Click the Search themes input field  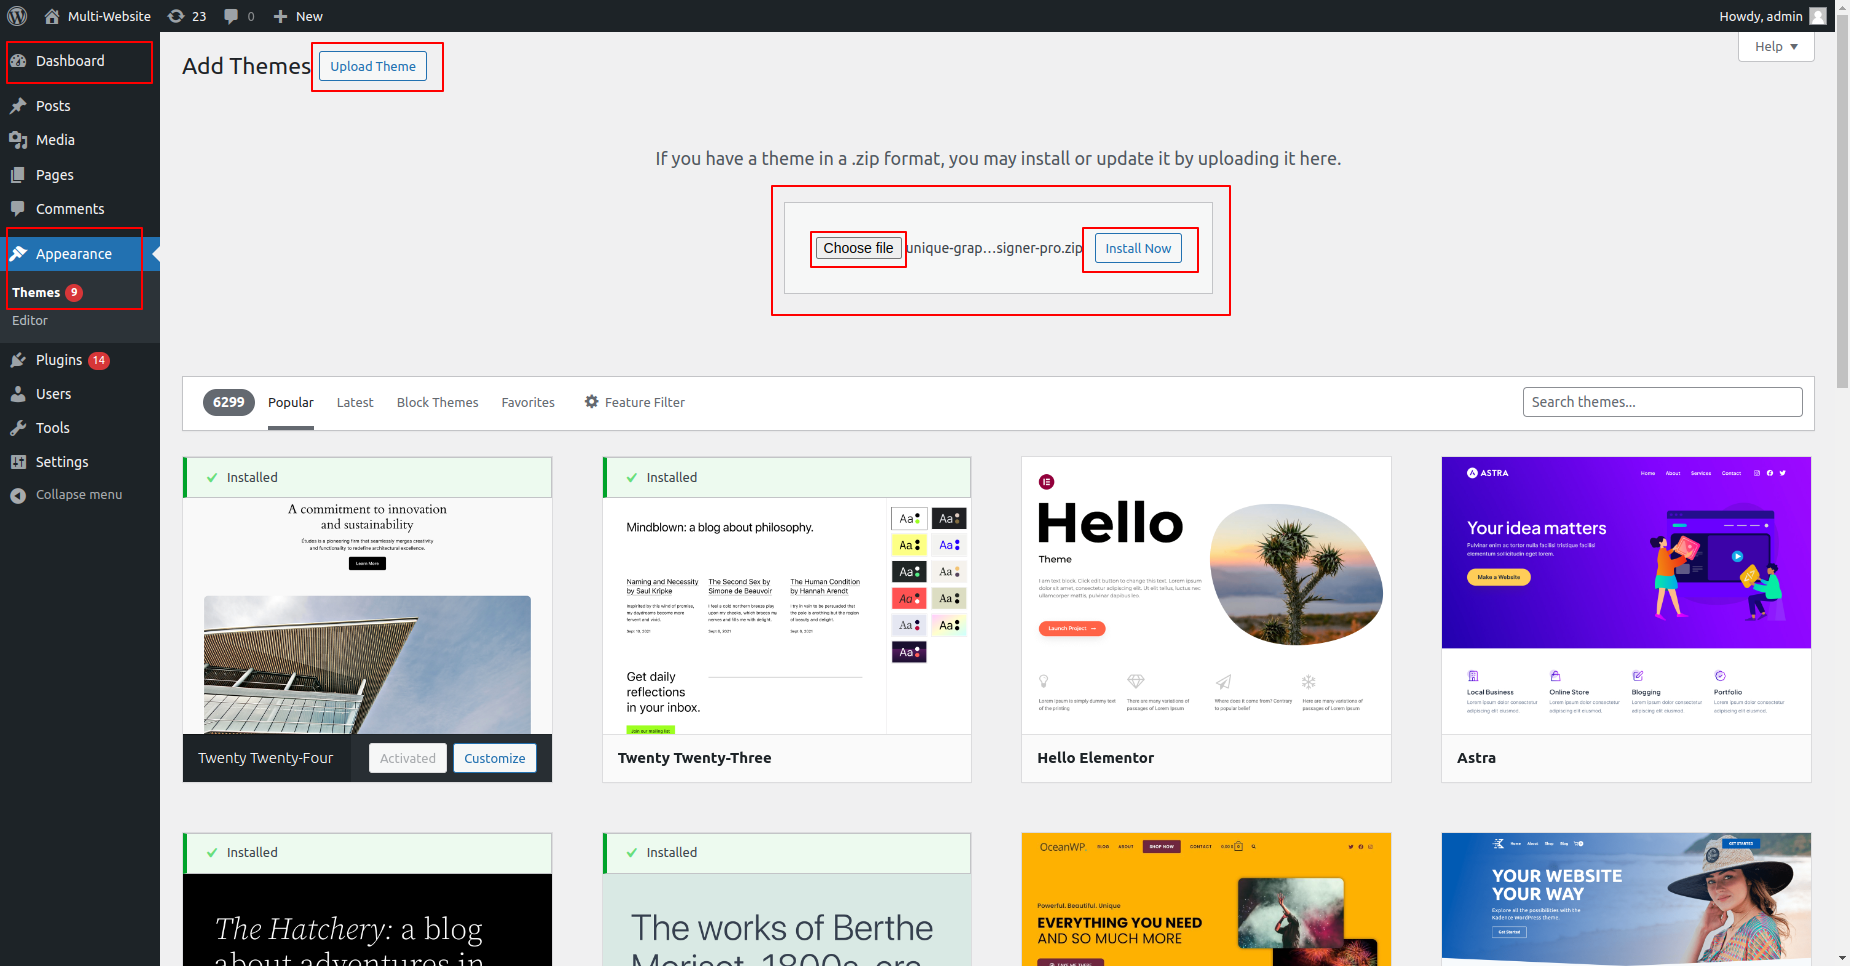coord(1662,402)
